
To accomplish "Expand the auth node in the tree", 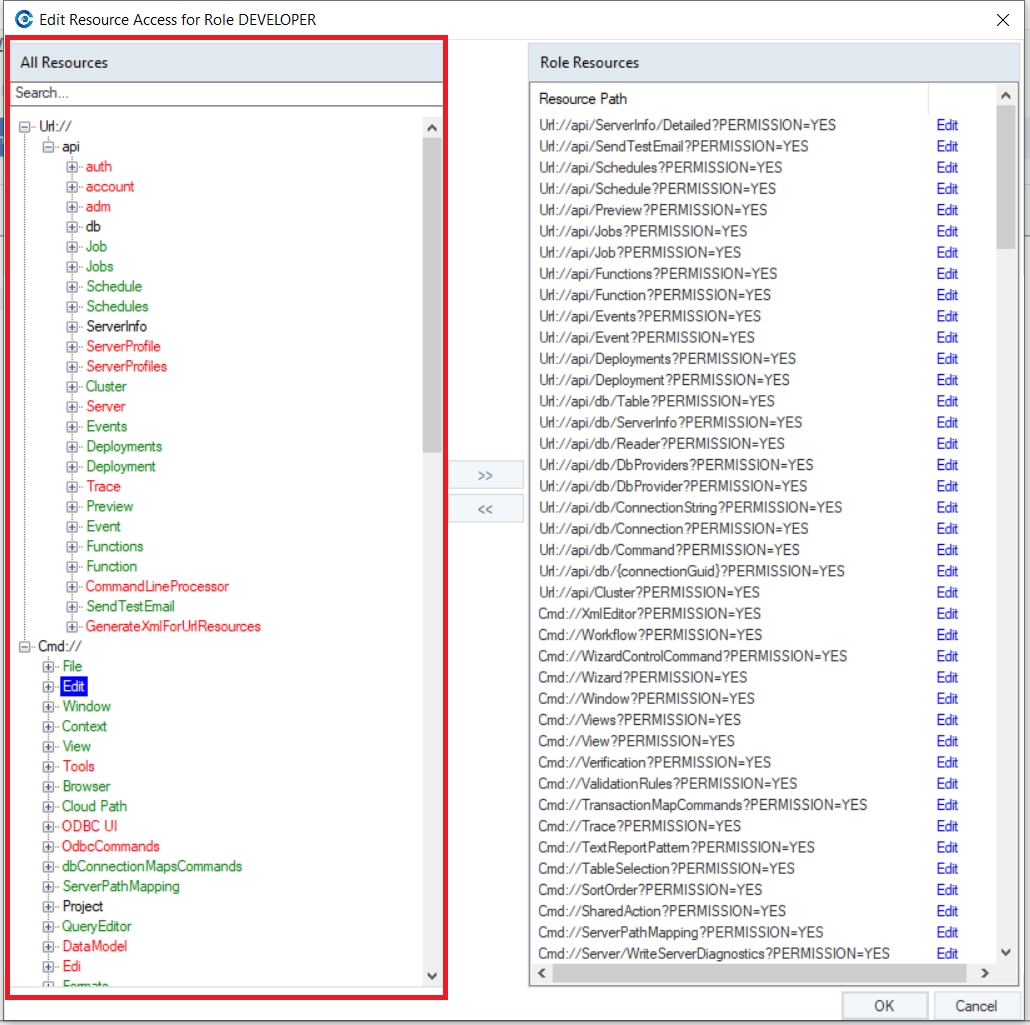I will click(x=72, y=167).
